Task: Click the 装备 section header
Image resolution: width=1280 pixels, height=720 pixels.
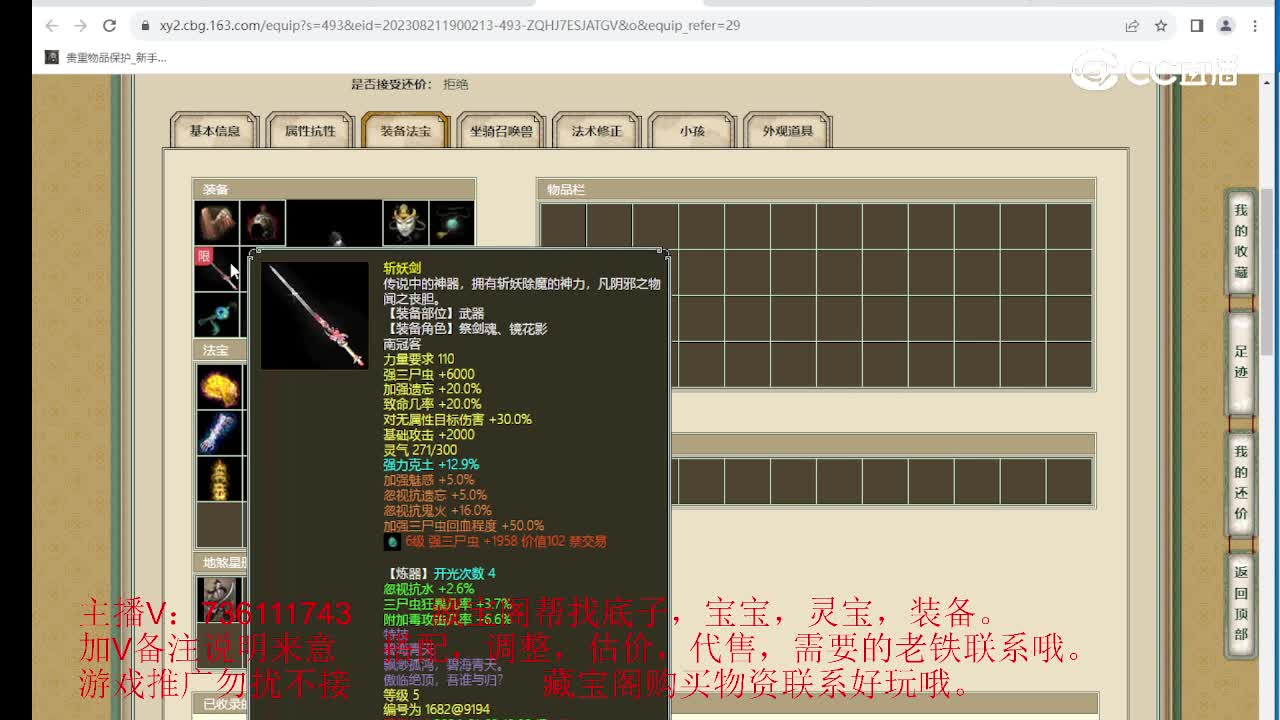Action: point(334,189)
